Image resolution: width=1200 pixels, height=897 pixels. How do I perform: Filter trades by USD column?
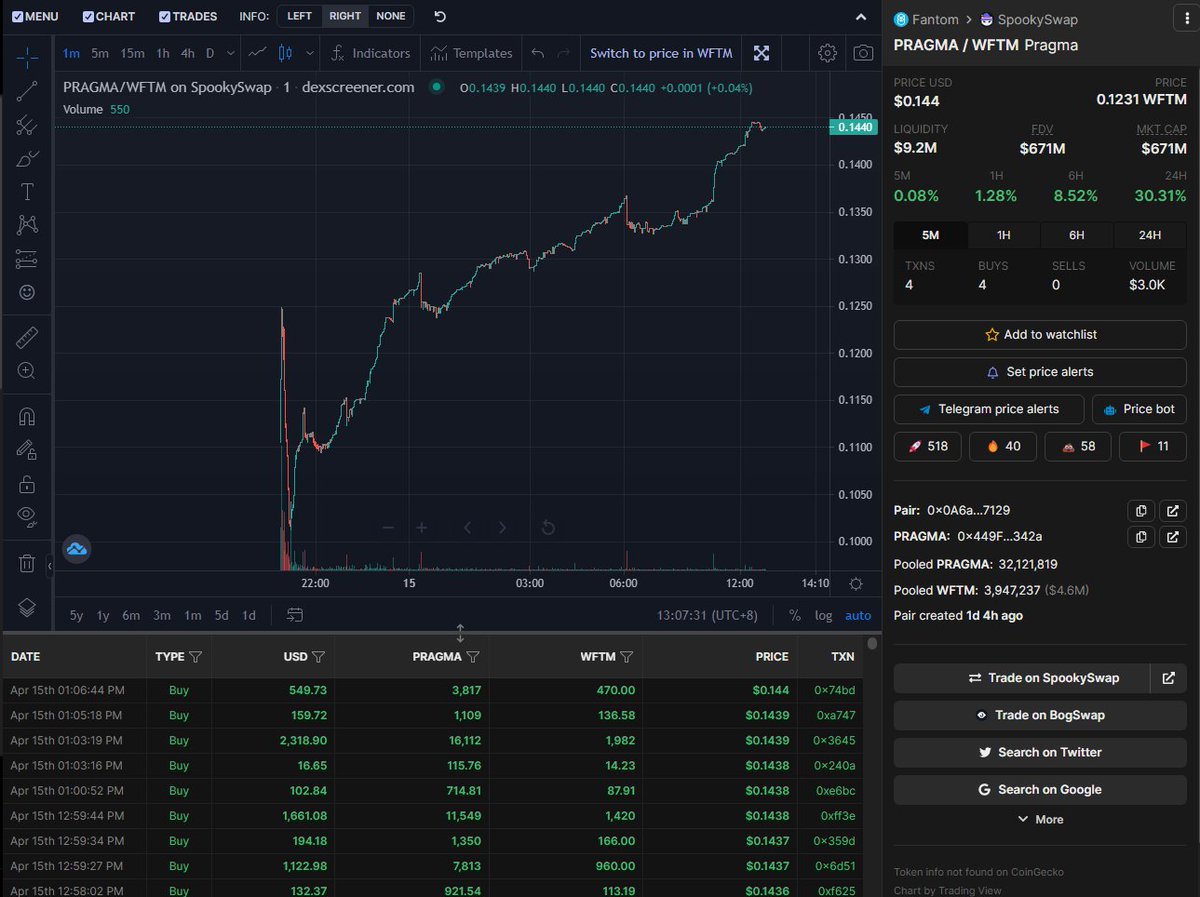(x=318, y=657)
